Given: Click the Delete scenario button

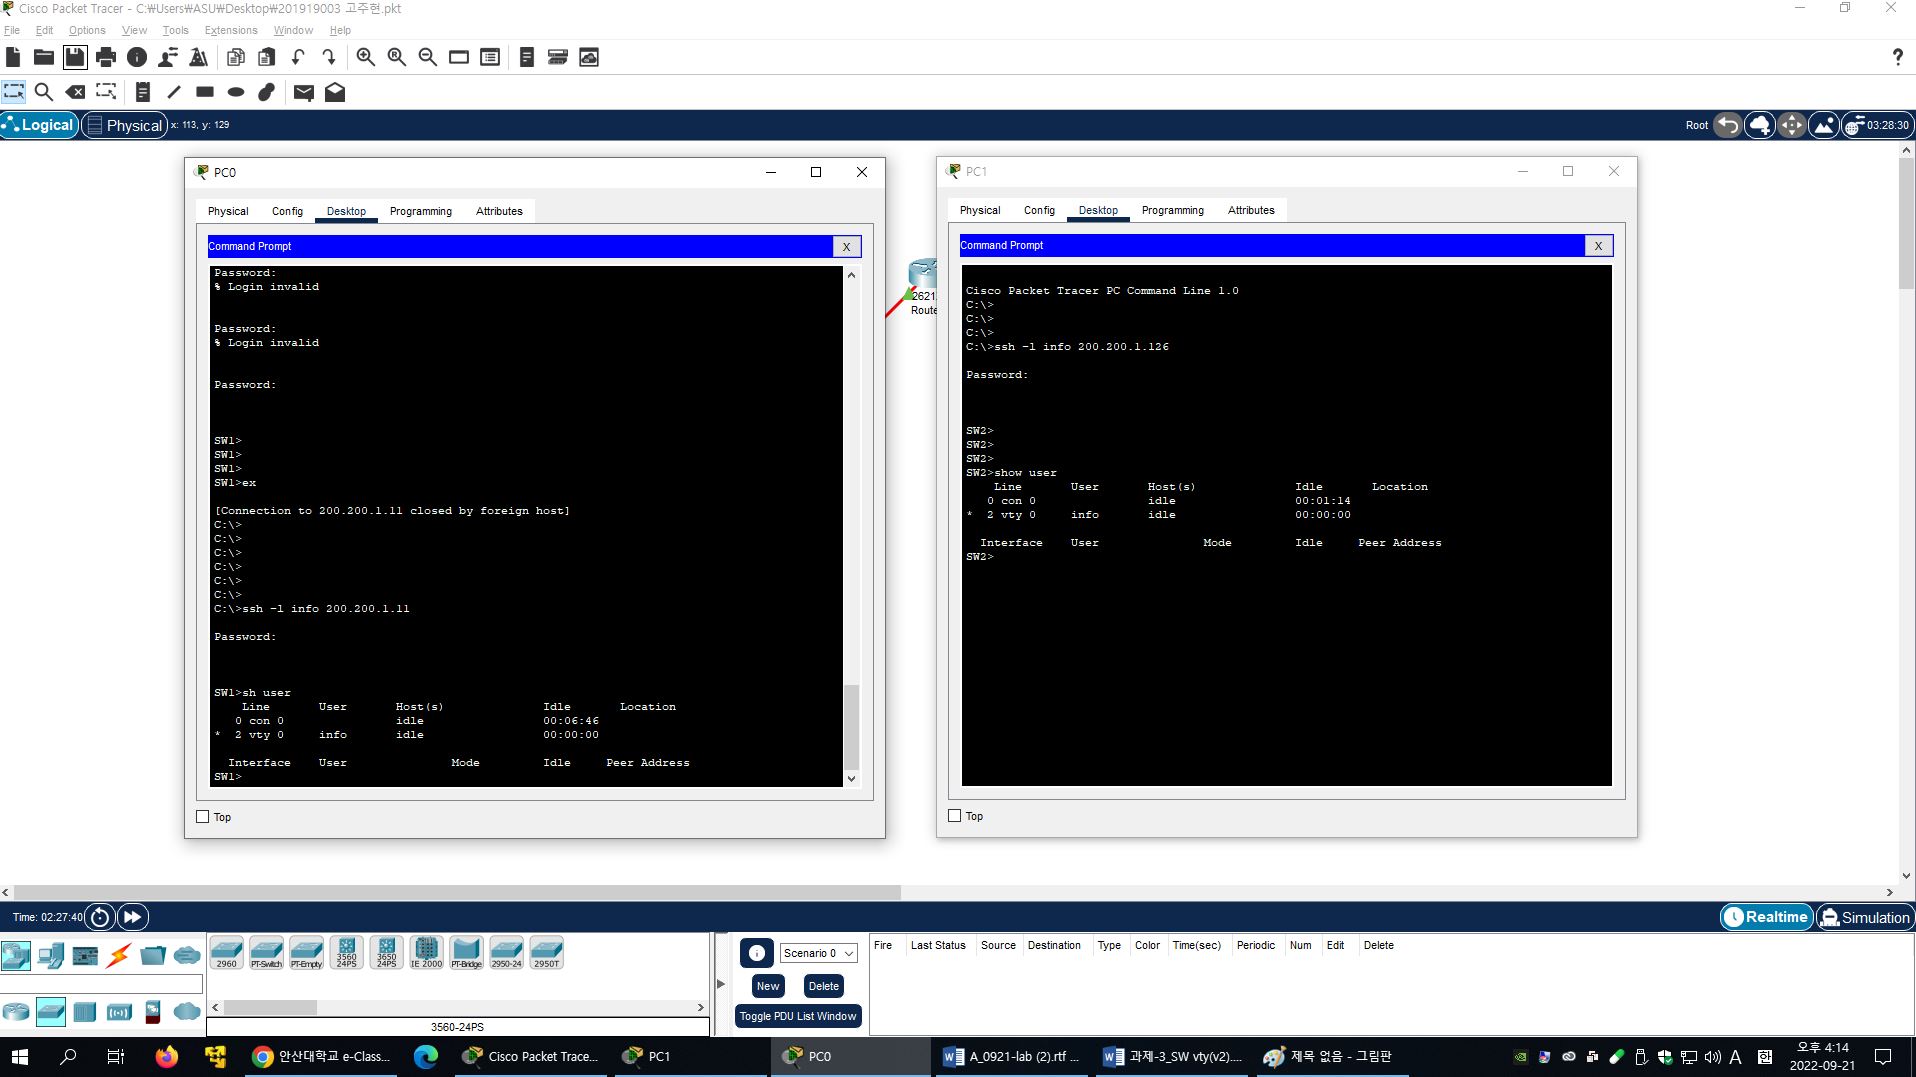Looking at the screenshot, I should click(x=824, y=986).
